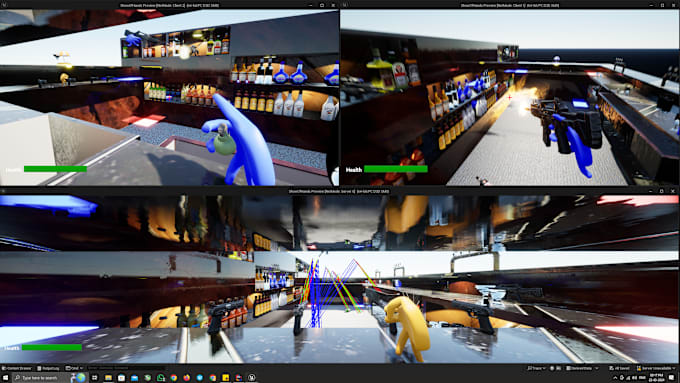
Task: Open Task View from the taskbar
Action: (95, 378)
